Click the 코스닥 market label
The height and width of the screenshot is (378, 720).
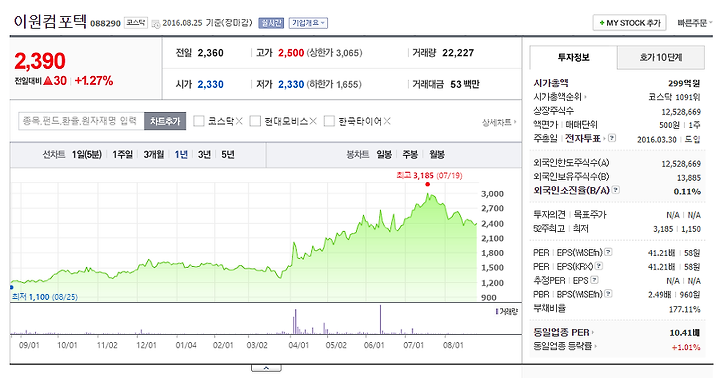(x=136, y=23)
